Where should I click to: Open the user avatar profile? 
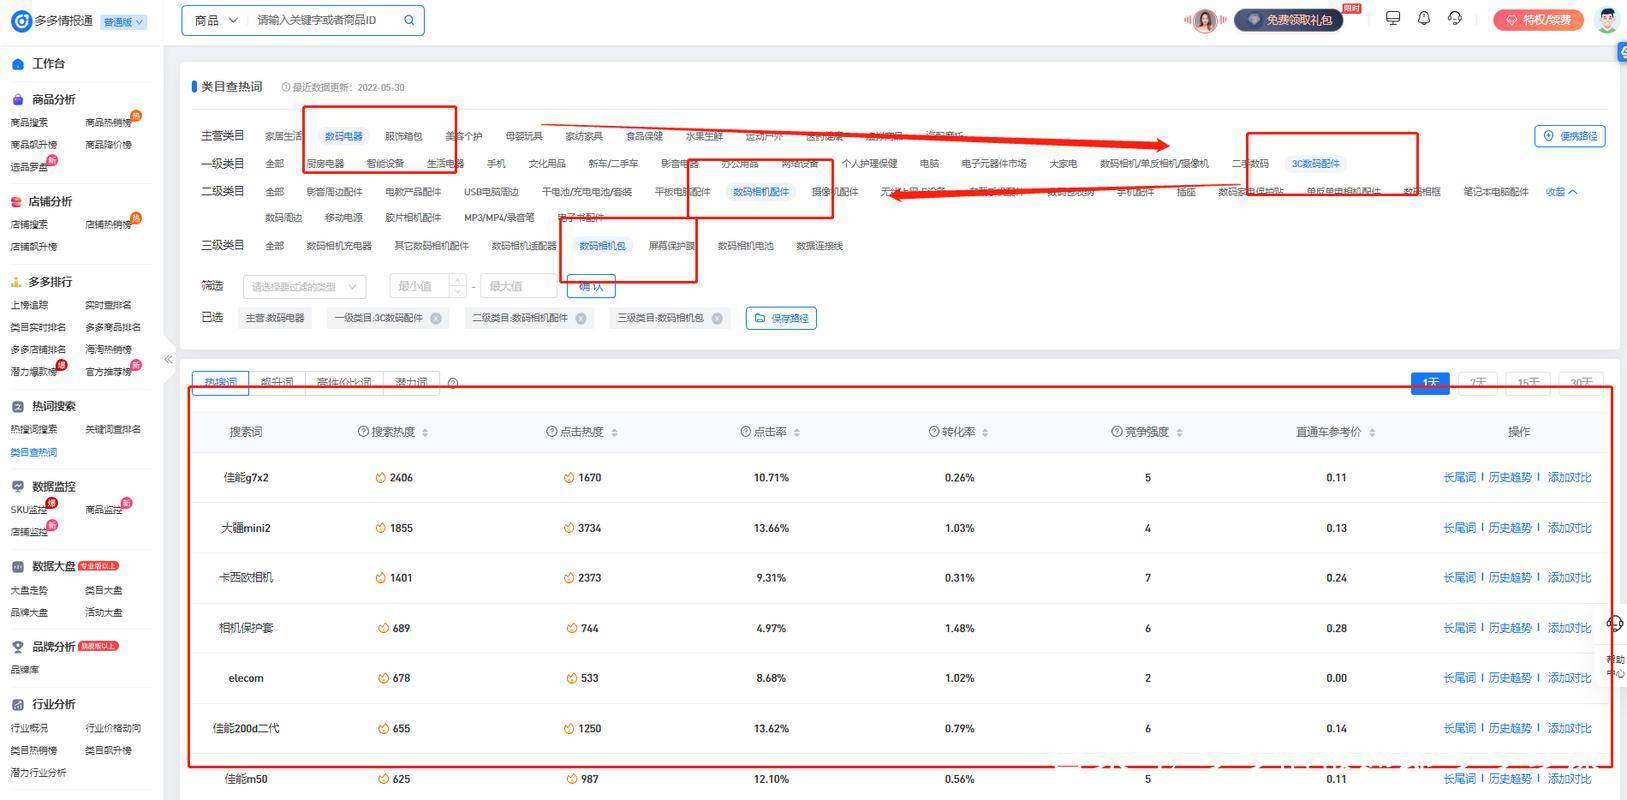click(1607, 20)
